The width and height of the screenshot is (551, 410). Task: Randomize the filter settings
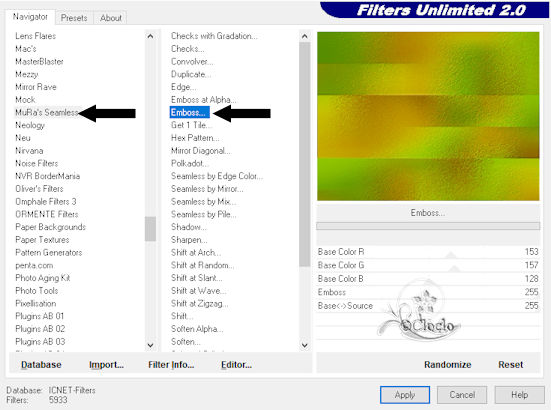point(447,365)
